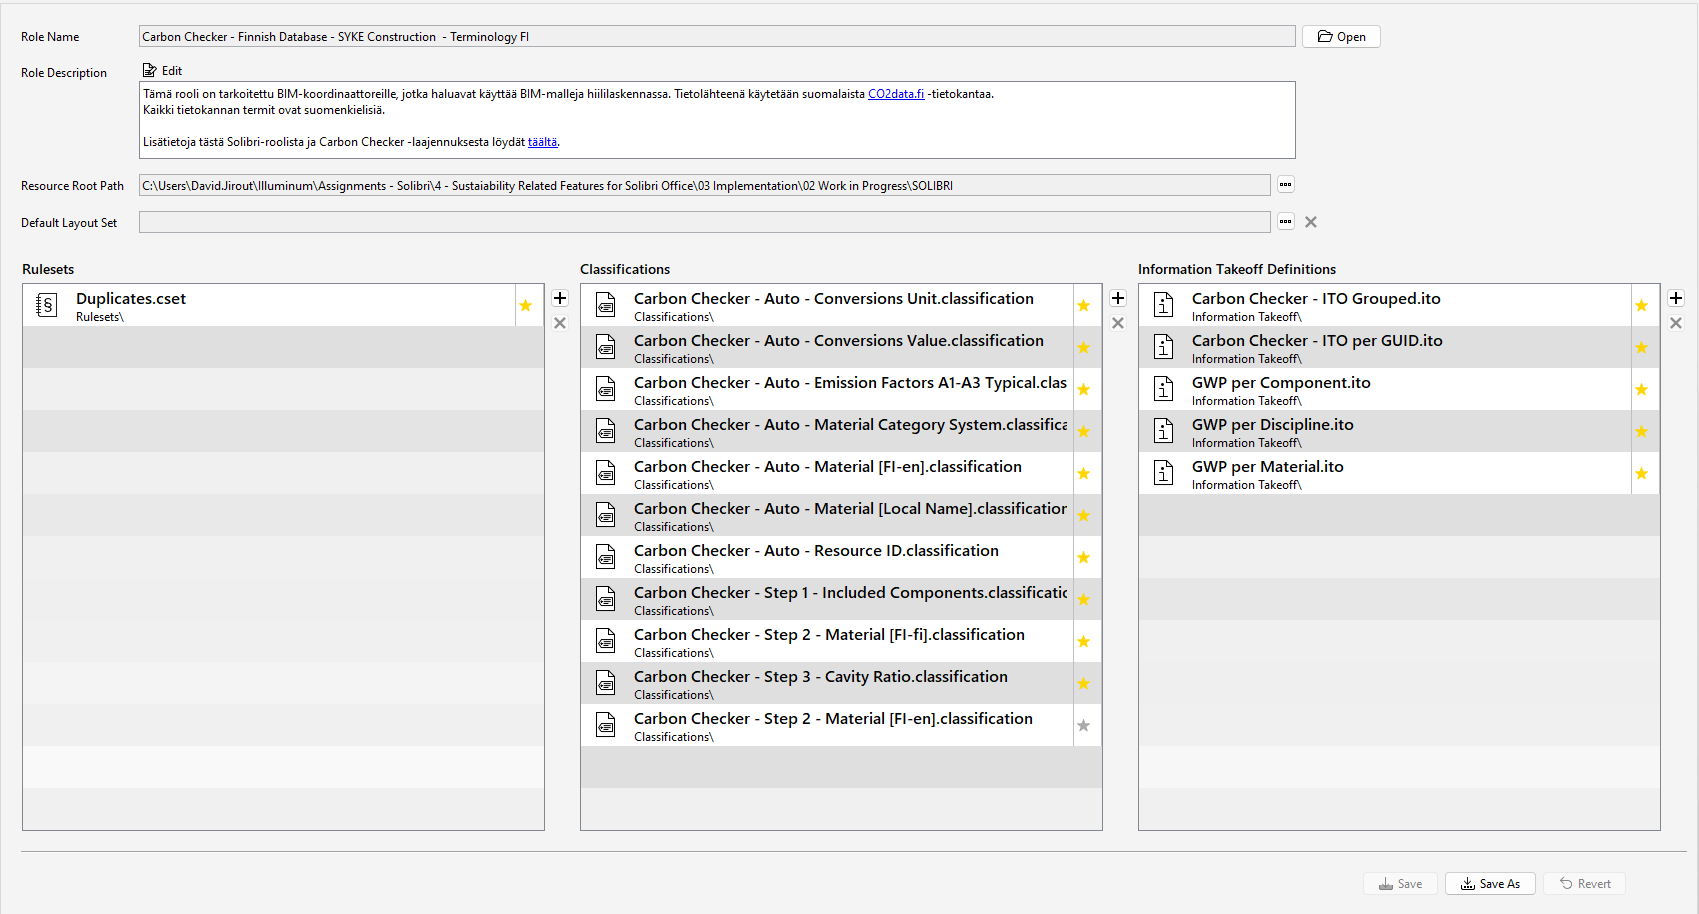1699x914 pixels.
Task: Add a classification using the plus icon
Action: click(x=1118, y=298)
